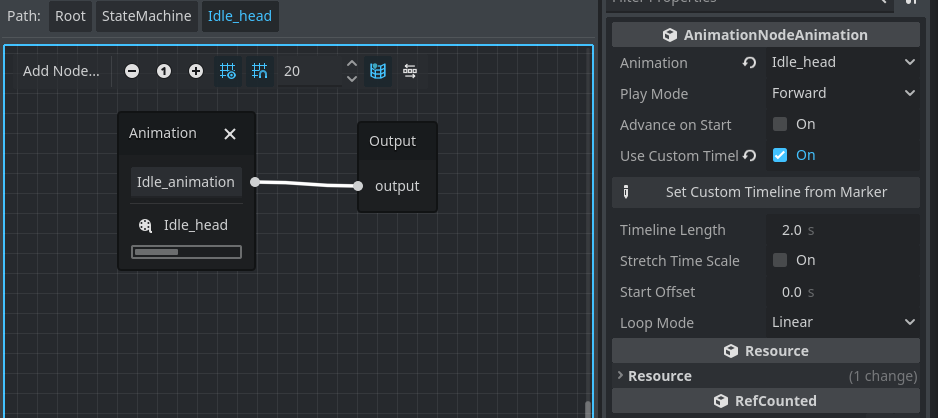The width and height of the screenshot is (938, 418).
Task: Open the Animation dropdown showing Idle_head
Action: [x=842, y=63]
